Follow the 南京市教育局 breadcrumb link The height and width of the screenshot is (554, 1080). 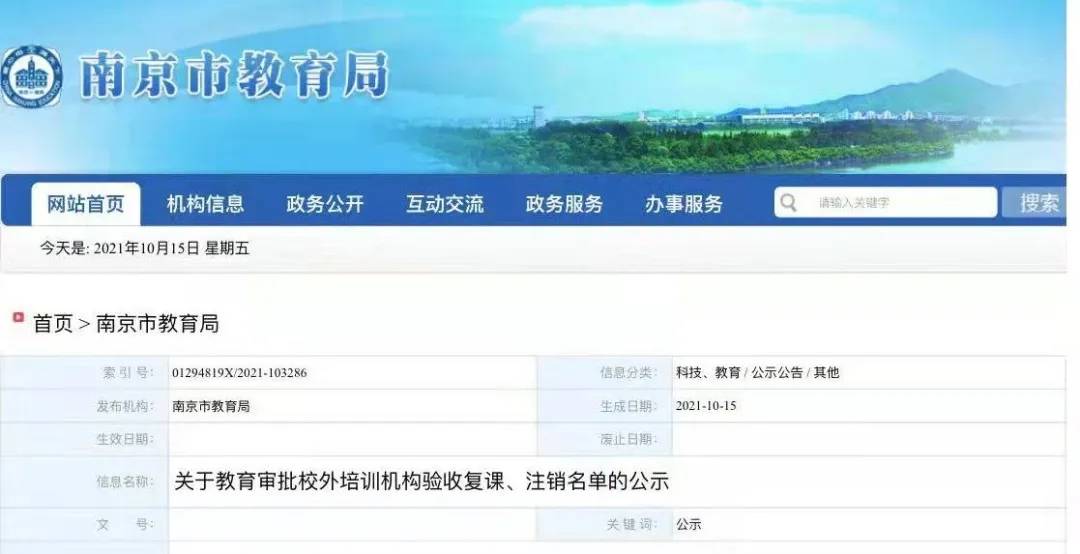[157, 323]
